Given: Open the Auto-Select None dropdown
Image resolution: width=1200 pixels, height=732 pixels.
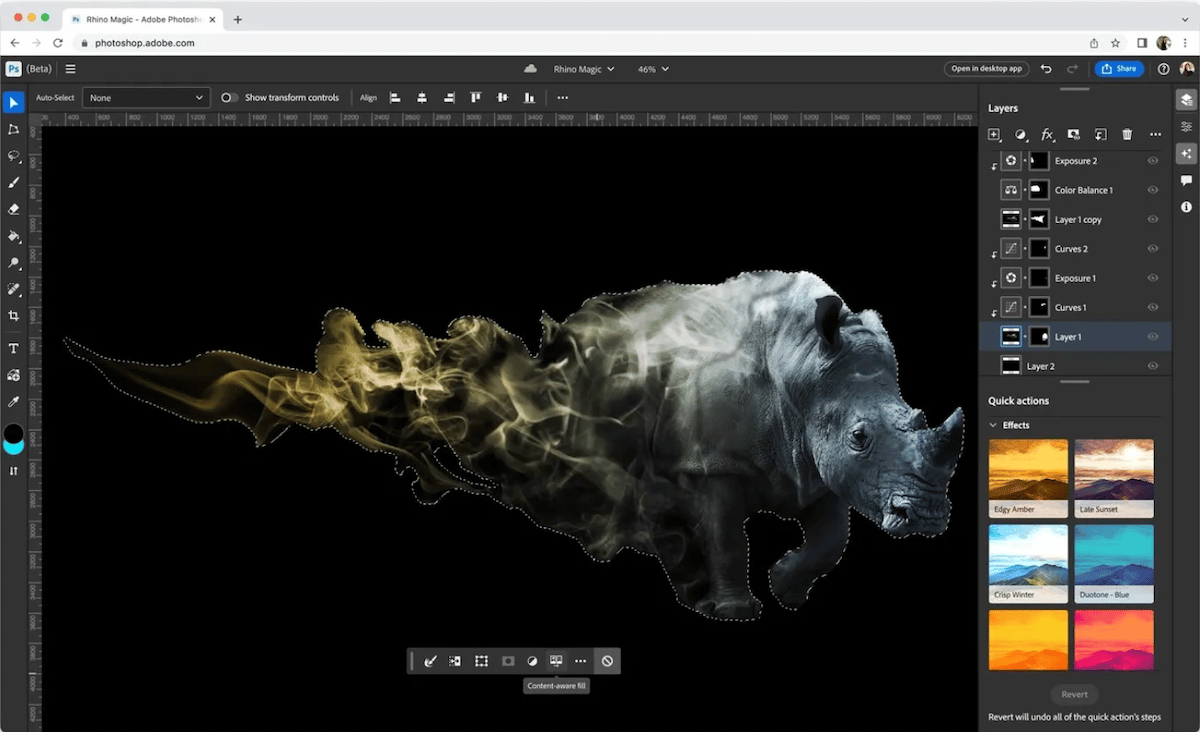Looking at the screenshot, I should [146, 98].
